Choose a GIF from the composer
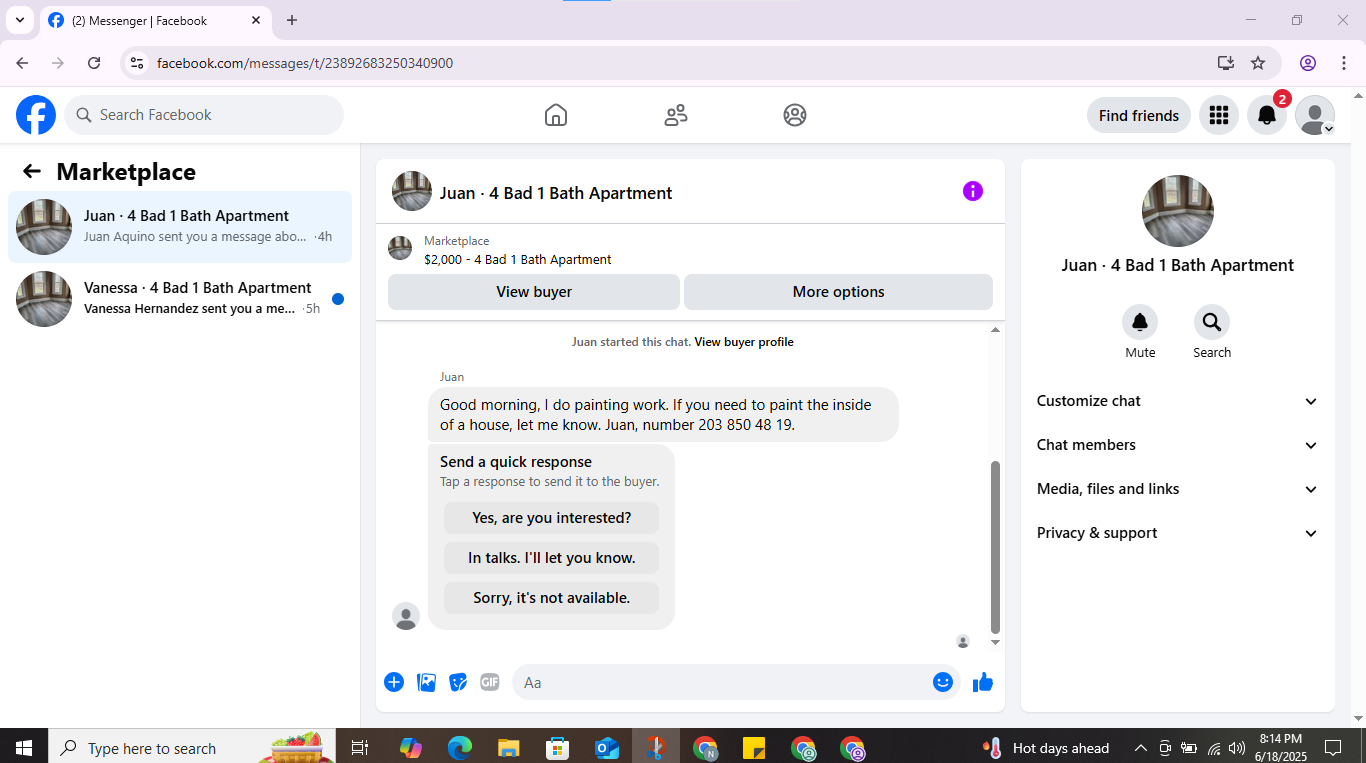 (490, 682)
